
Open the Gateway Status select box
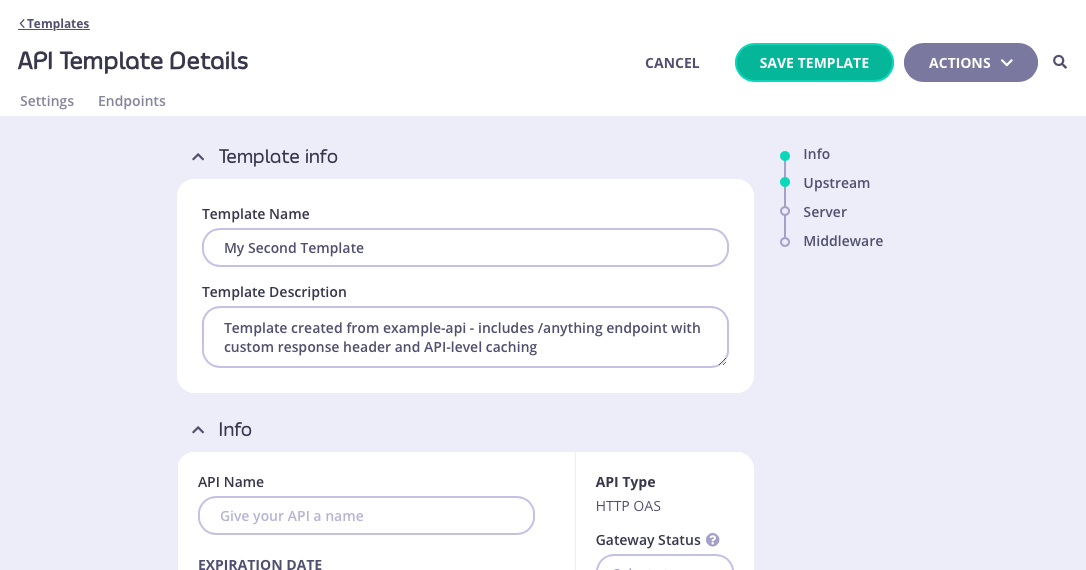(x=665, y=563)
